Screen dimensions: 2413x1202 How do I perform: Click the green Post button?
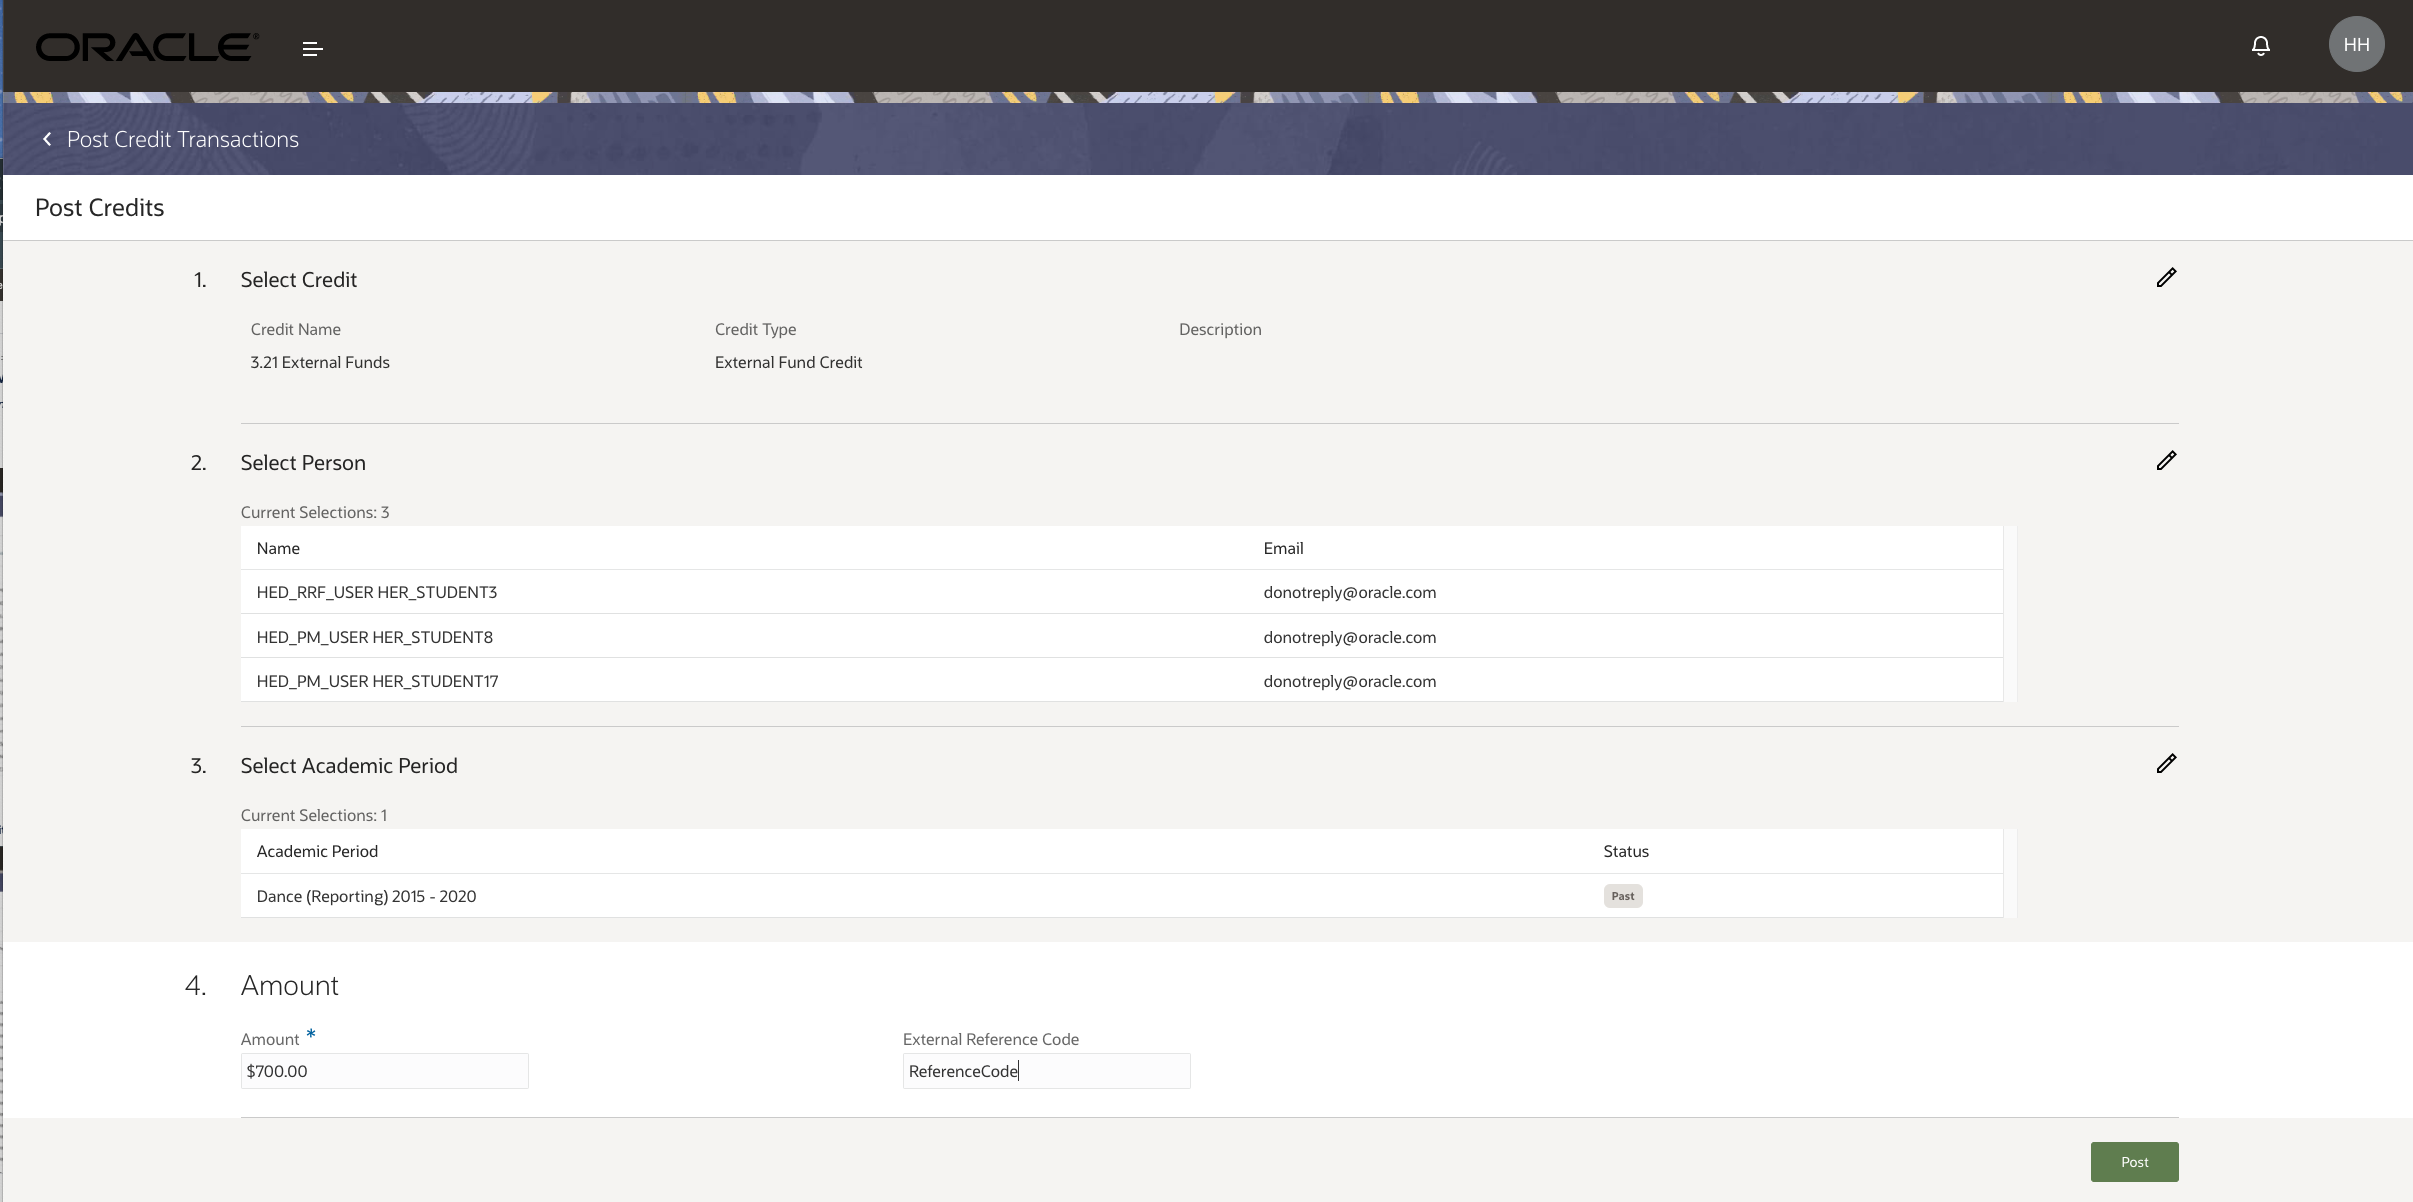point(2134,1162)
